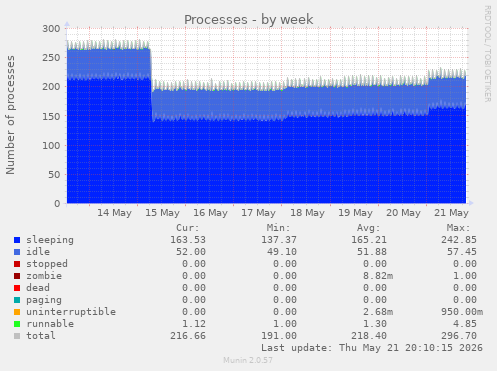Click the 'Processes - by week' title
Viewport: 497px width, 371px height.
pyautogui.click(x=249, y=19)
